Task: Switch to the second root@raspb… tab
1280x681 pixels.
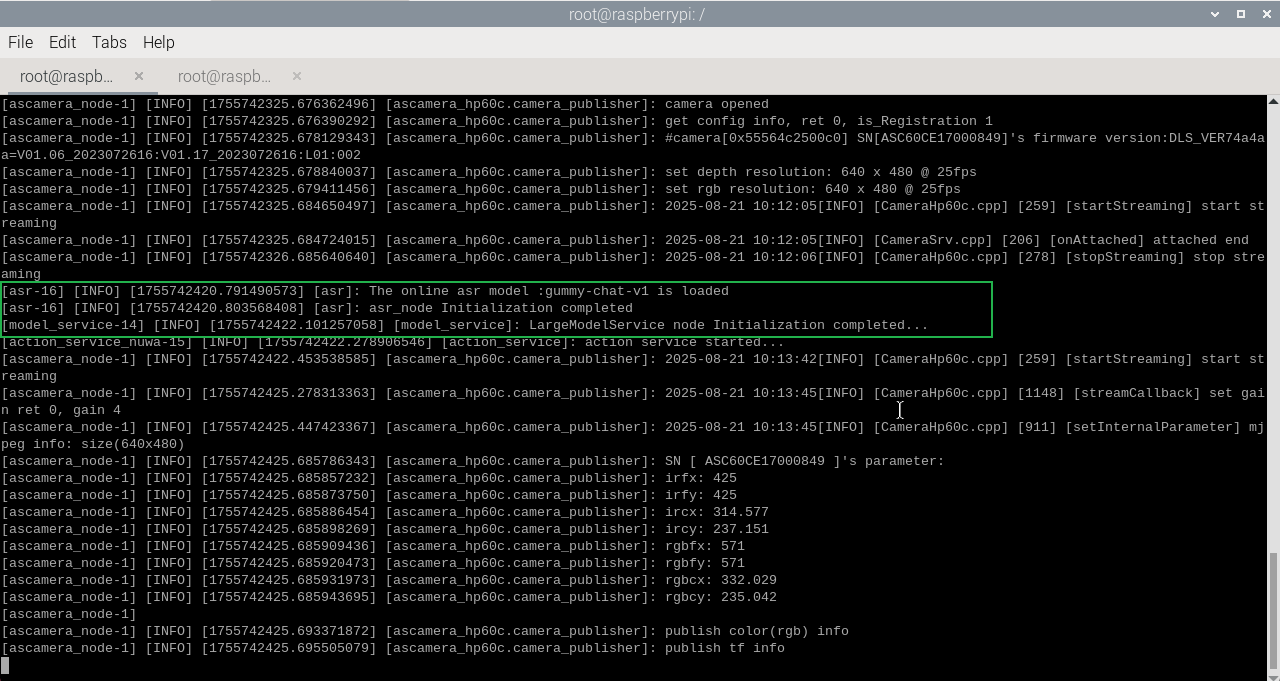Action: [224, 76]
